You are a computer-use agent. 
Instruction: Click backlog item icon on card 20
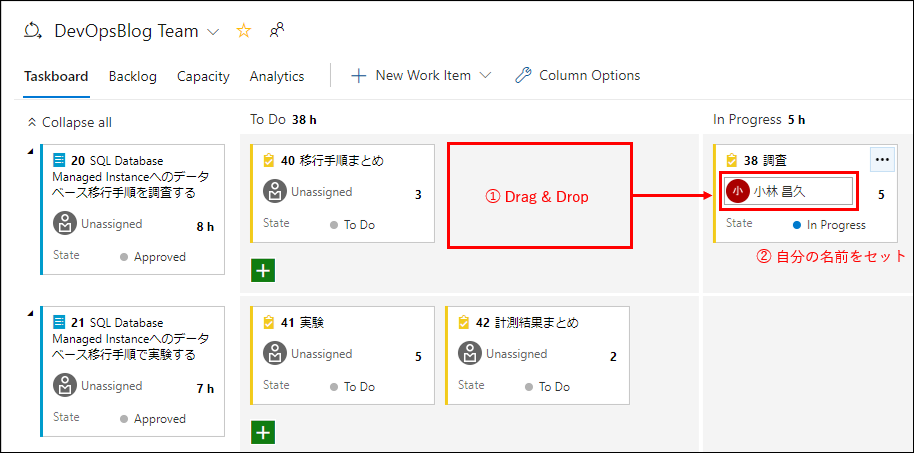(x=59, y=160)
